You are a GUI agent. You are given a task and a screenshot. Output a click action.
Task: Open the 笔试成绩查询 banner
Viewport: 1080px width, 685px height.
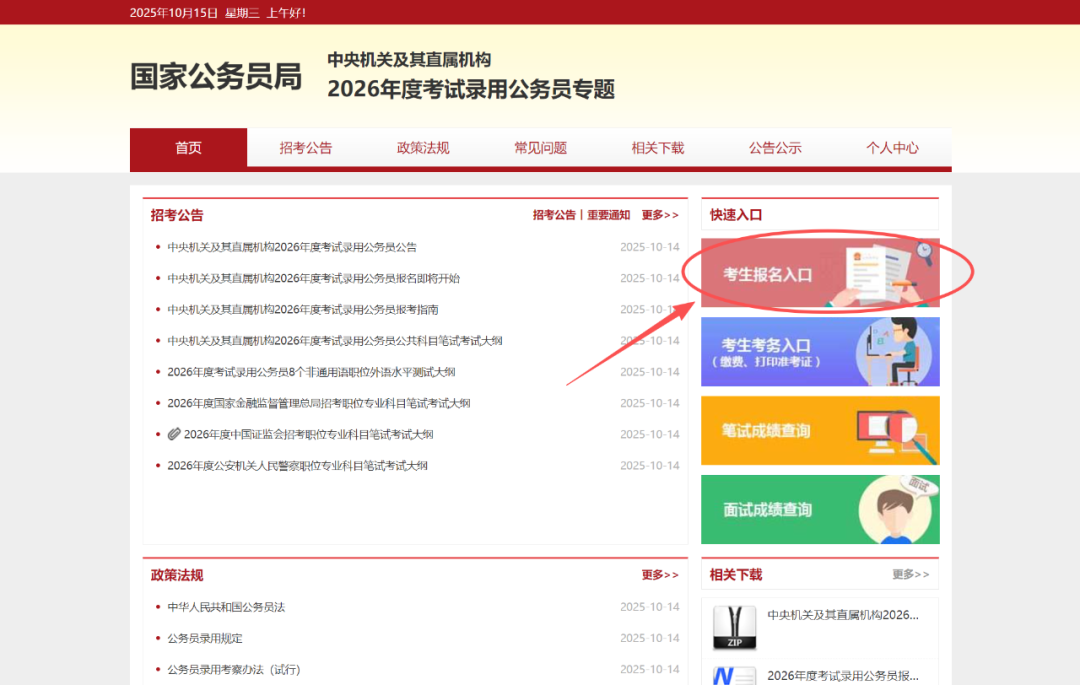point(820,431)
